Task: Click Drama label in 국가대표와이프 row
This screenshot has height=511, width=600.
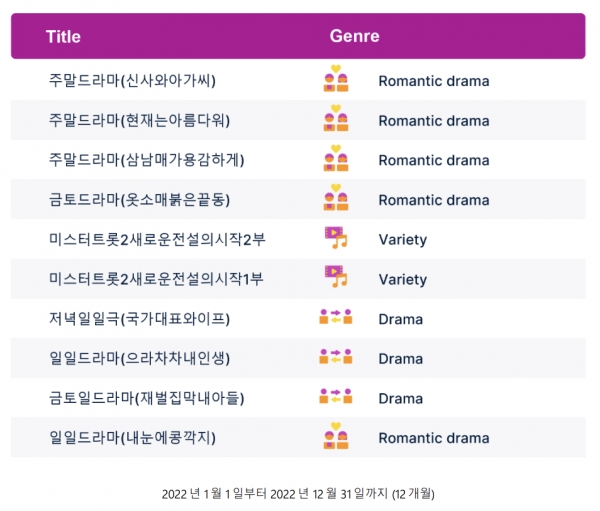Action: point(401,319)
